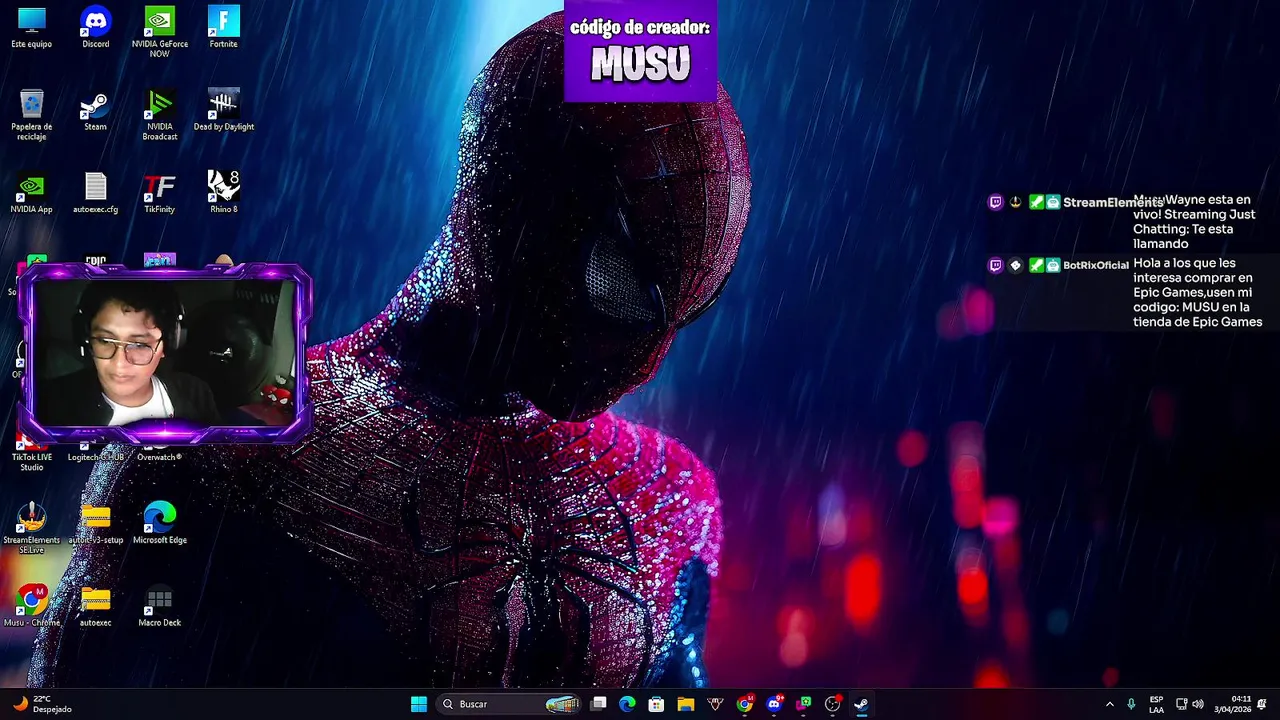
Task: Open StreamElements SE.Live desktop shortcut
Action: point(31,528)
